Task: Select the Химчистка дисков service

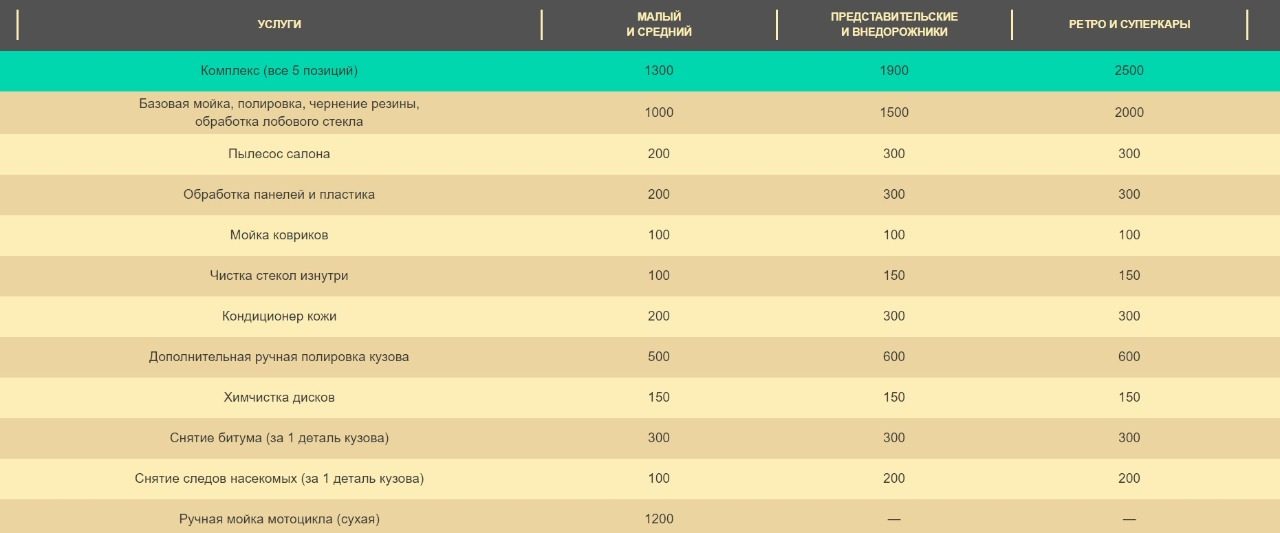Action: pyautogui.click(x=279, y=397)
